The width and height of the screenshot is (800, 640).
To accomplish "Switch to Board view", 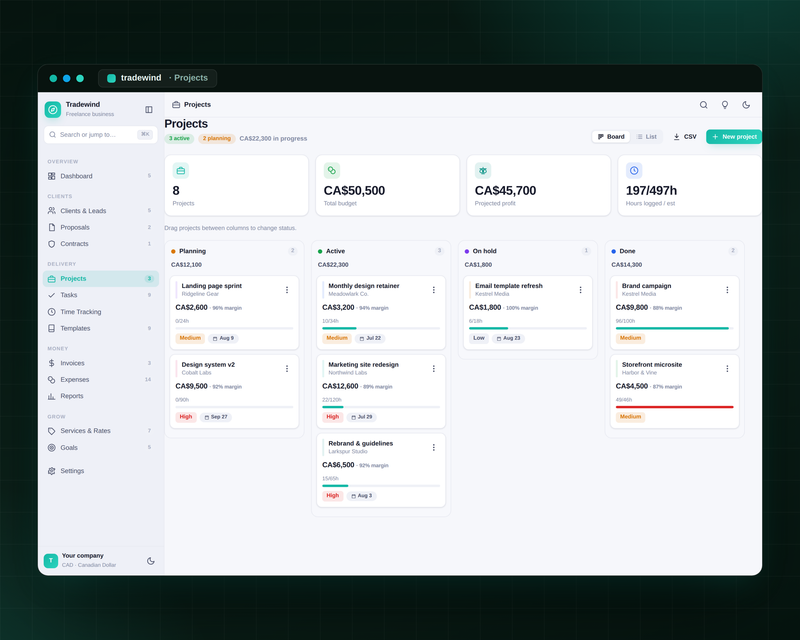I will 611,137.
